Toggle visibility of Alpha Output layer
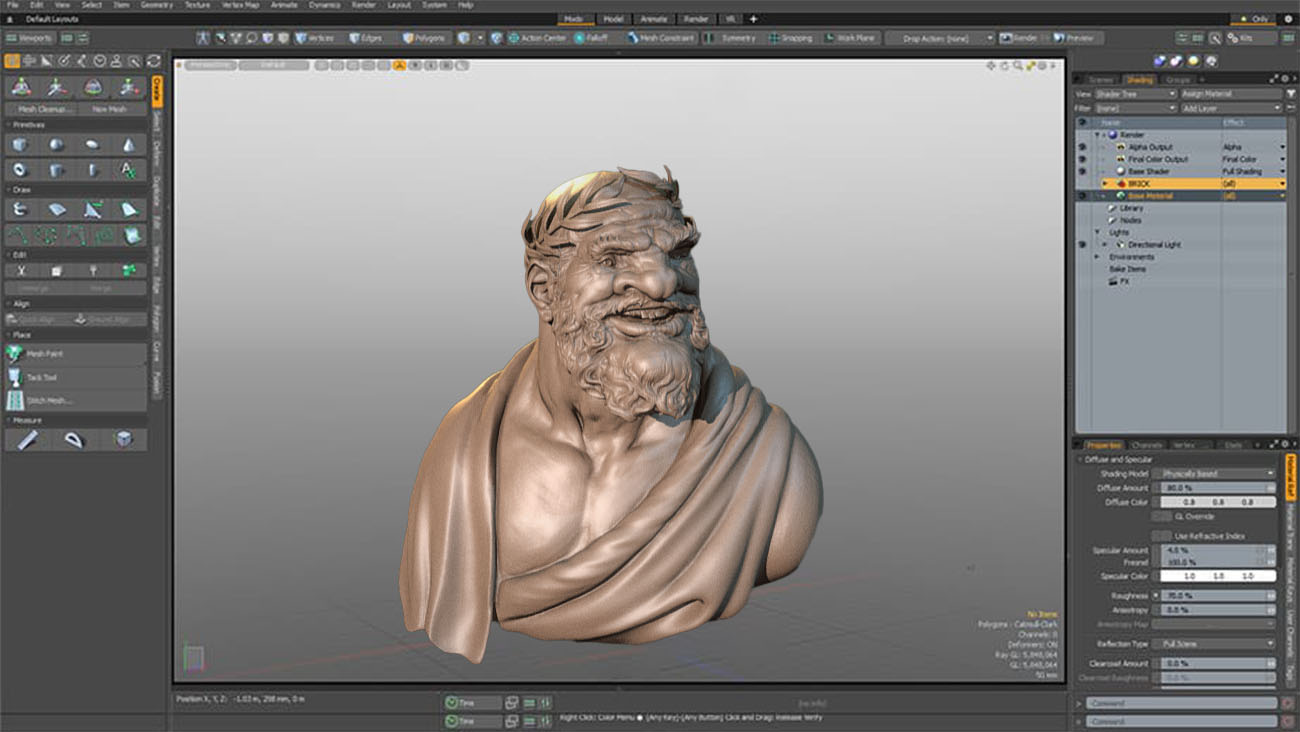The image size is (1300, 732). pyautogui.click(x=1082, y=147)
